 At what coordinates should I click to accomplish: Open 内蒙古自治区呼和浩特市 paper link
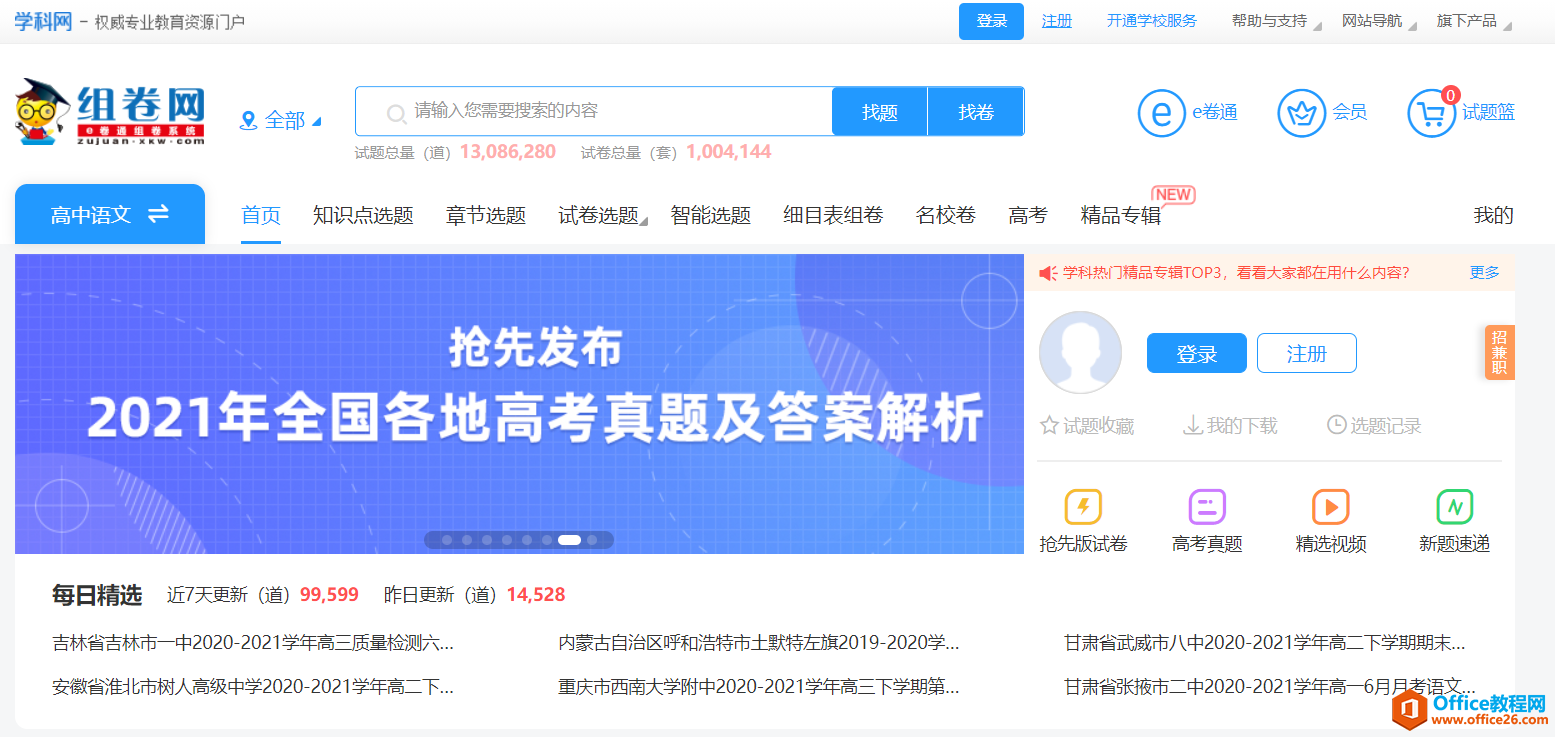759,643
